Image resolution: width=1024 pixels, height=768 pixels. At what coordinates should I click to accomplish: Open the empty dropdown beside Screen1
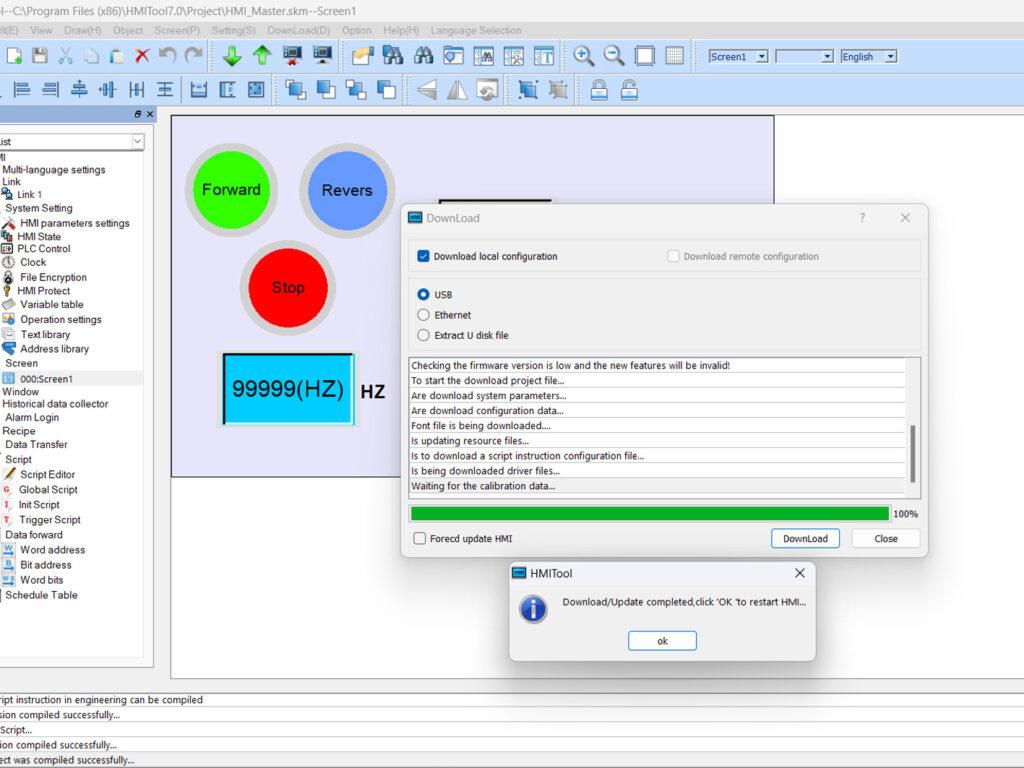click(x=827, y=57)
